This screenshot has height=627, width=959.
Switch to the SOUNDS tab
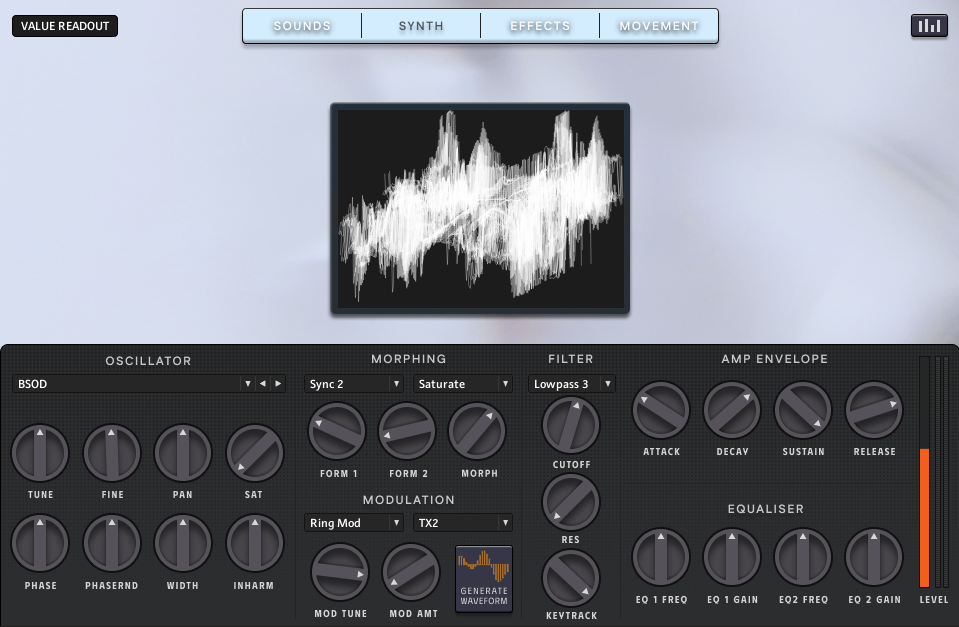302,26
